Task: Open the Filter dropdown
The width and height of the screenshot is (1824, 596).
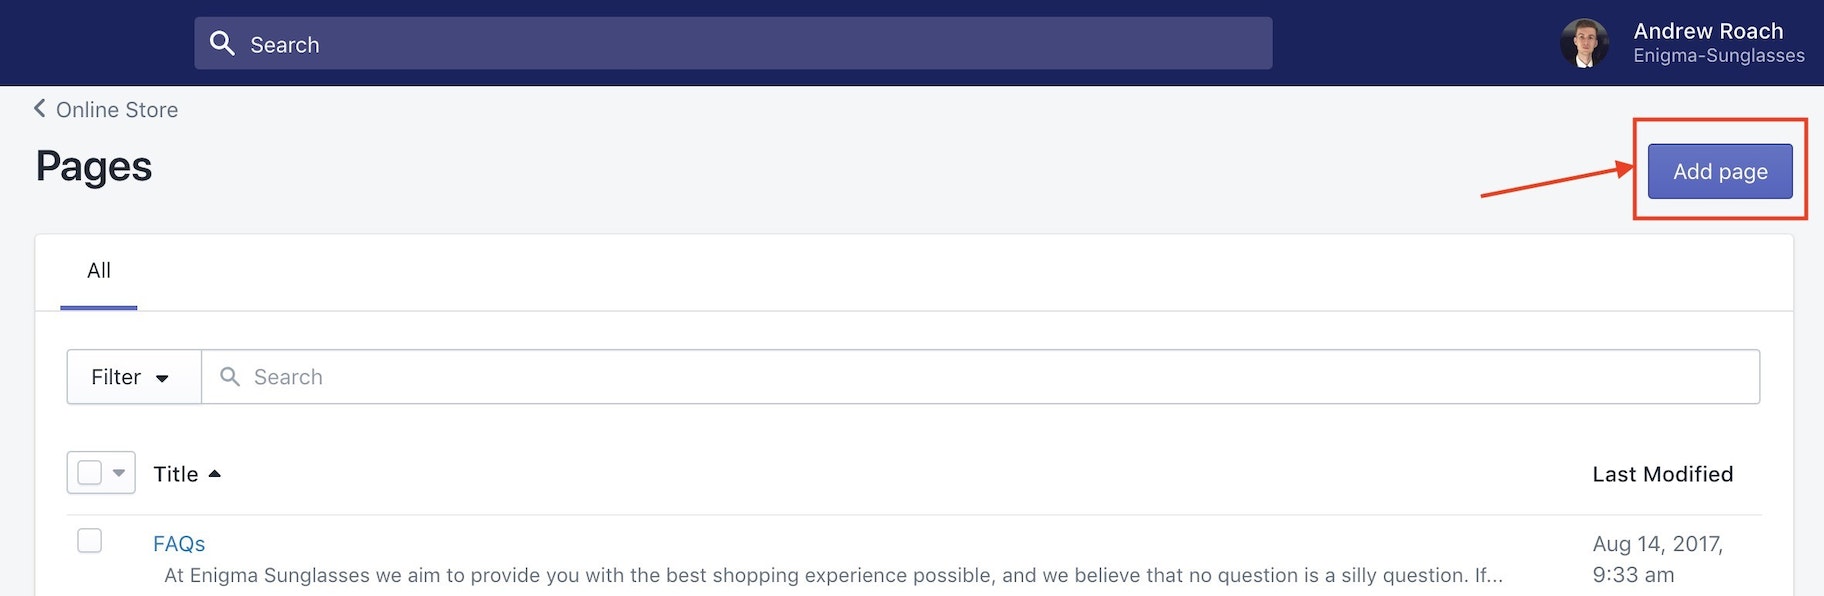Action: [x=133, y=377]
